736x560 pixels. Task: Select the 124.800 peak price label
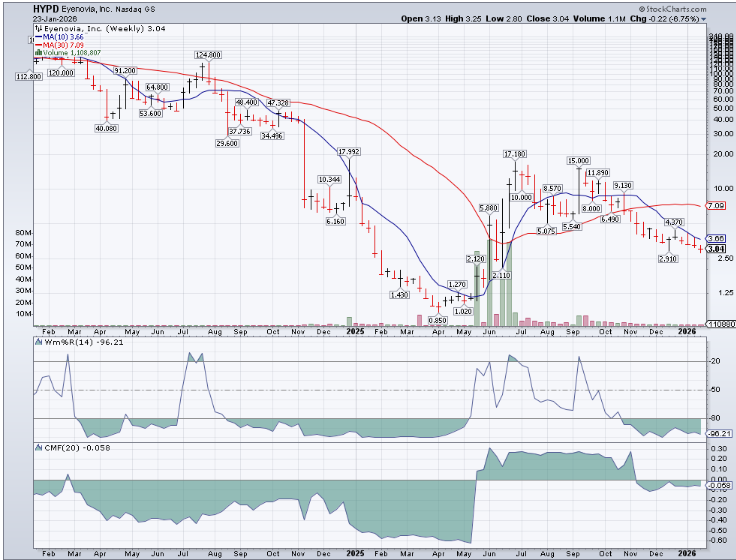207,54
